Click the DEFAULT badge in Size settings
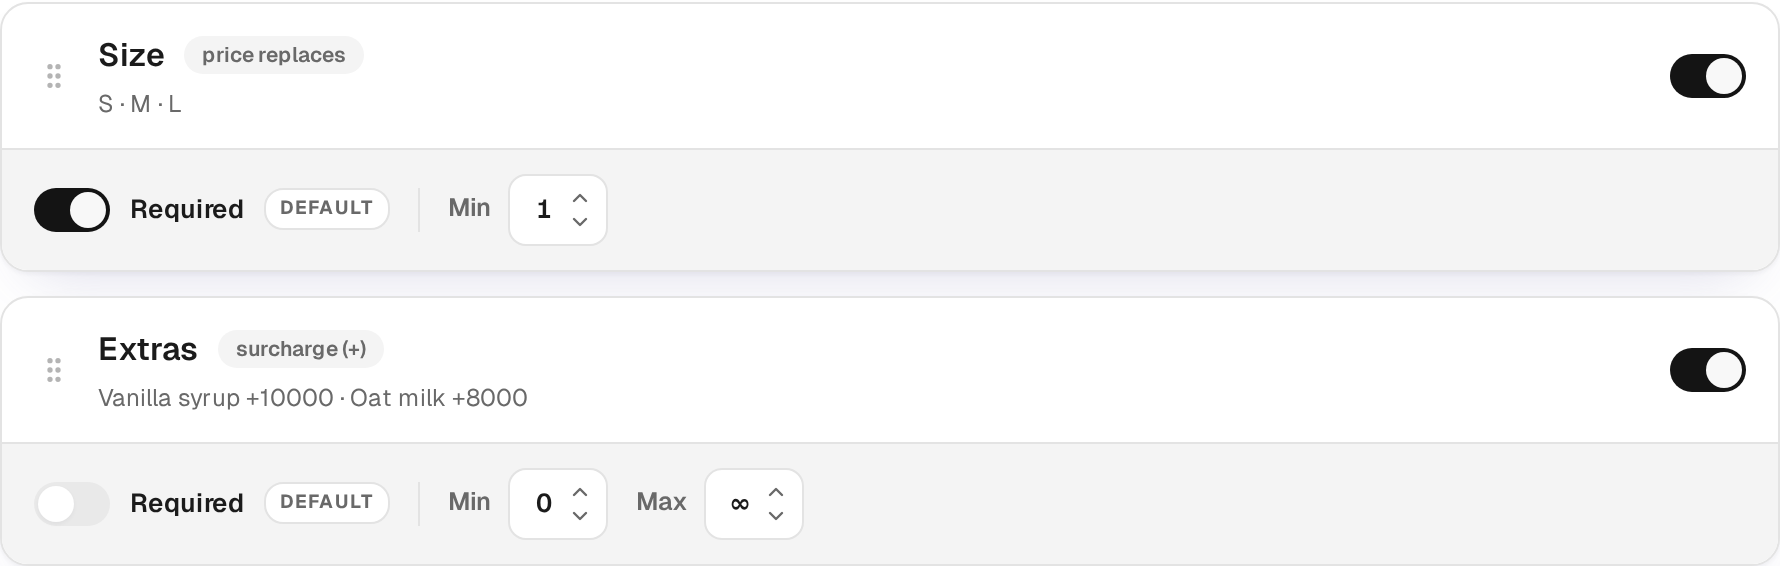 (x=326, y=209)
